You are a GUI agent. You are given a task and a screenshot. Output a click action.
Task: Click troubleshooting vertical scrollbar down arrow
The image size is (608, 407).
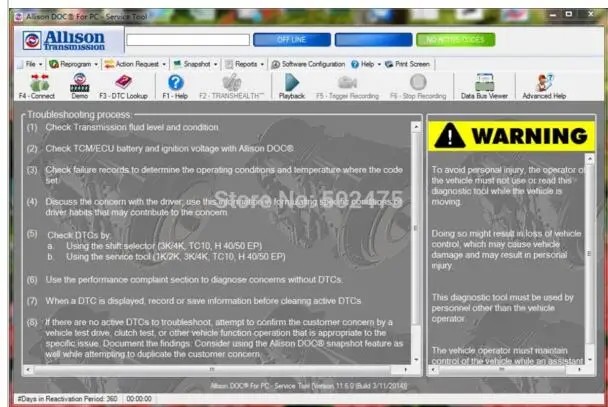pyautogui.click(x=416, y=360)
